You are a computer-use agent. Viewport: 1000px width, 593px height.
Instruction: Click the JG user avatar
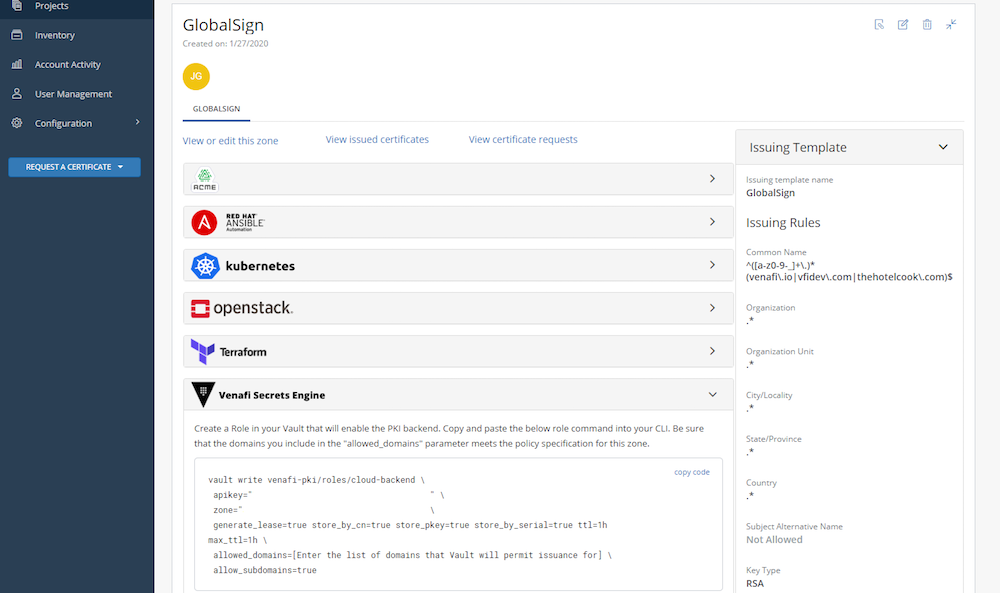196,77
